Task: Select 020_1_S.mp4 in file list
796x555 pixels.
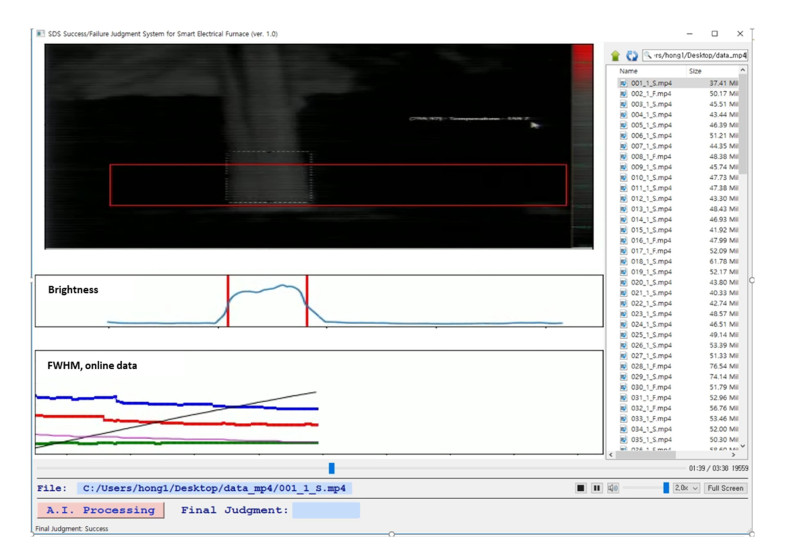Action: point(651,282)
